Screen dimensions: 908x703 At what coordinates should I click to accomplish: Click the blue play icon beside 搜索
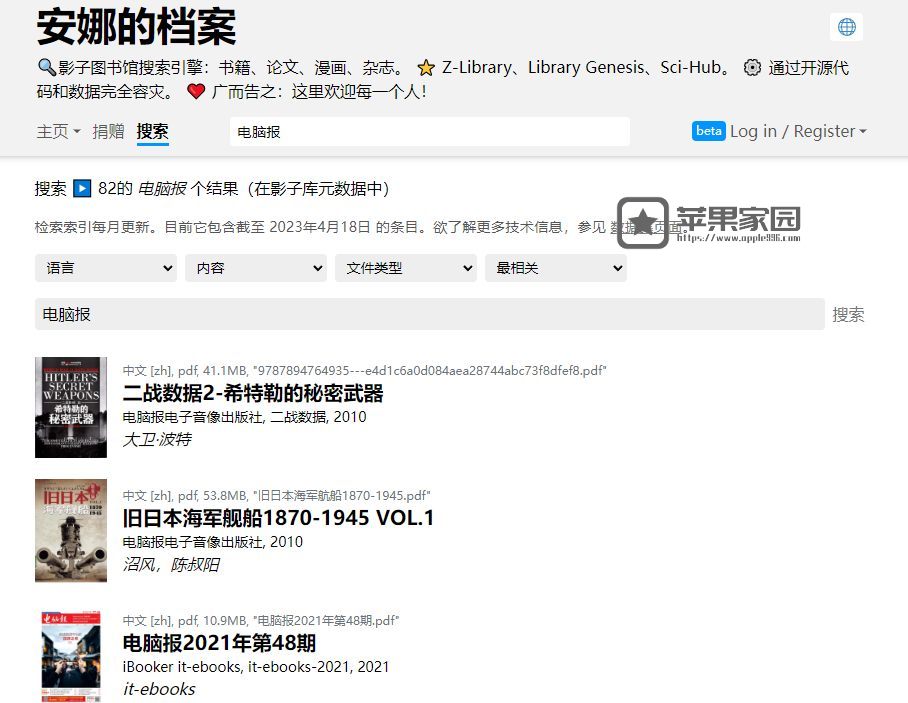82,189
